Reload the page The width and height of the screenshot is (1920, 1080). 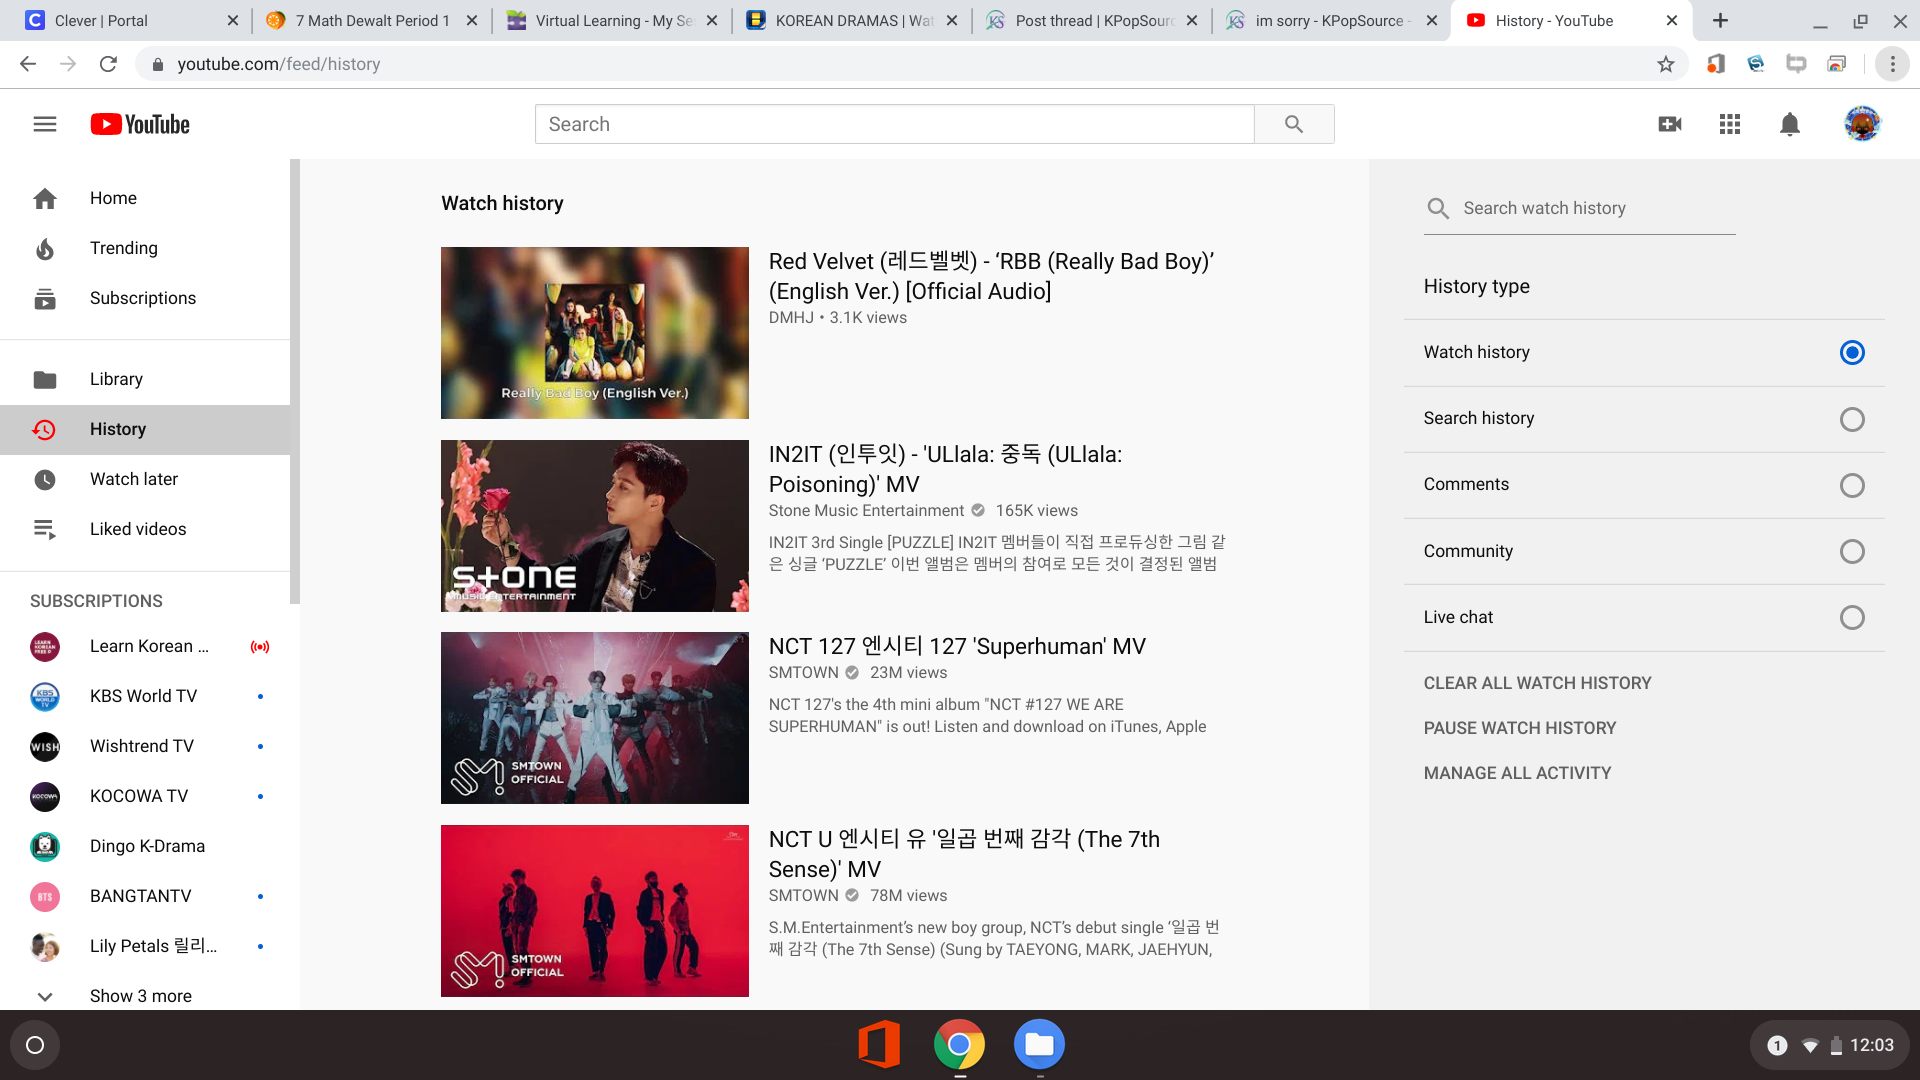click(x=108, y=64)
